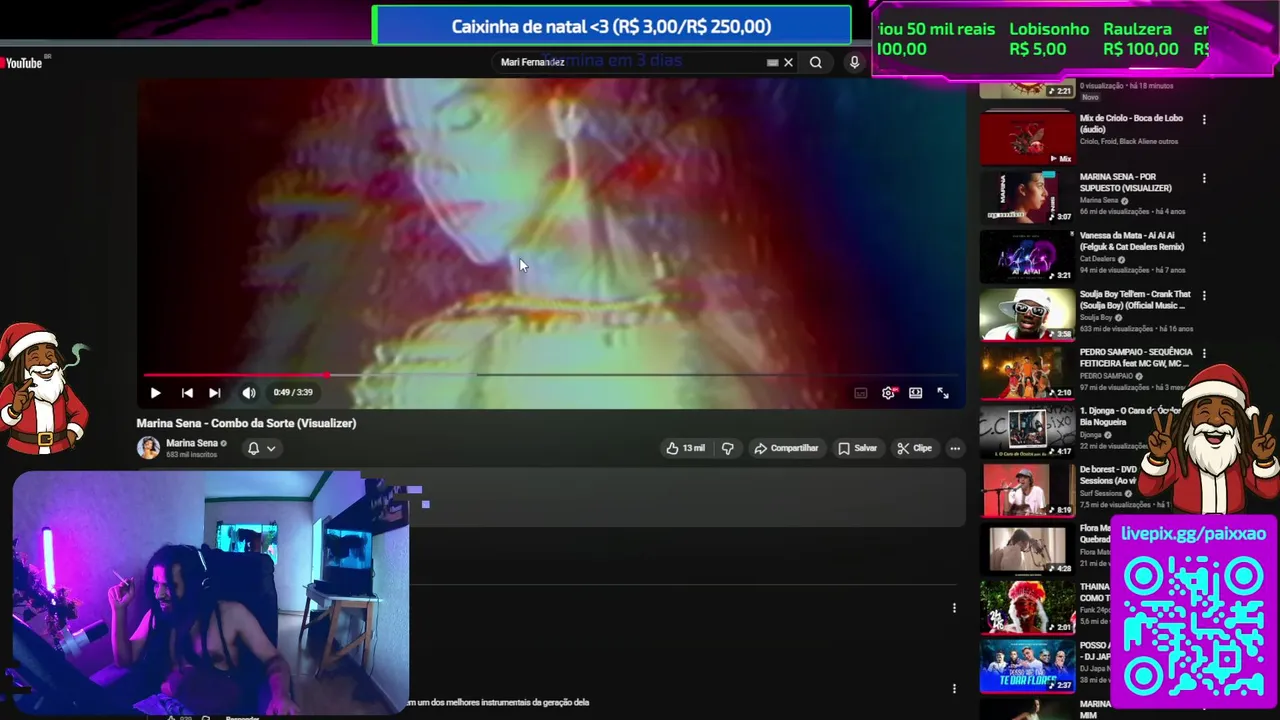Seek on the red video progress bar
1280x720 pixels.
[551, 375]
